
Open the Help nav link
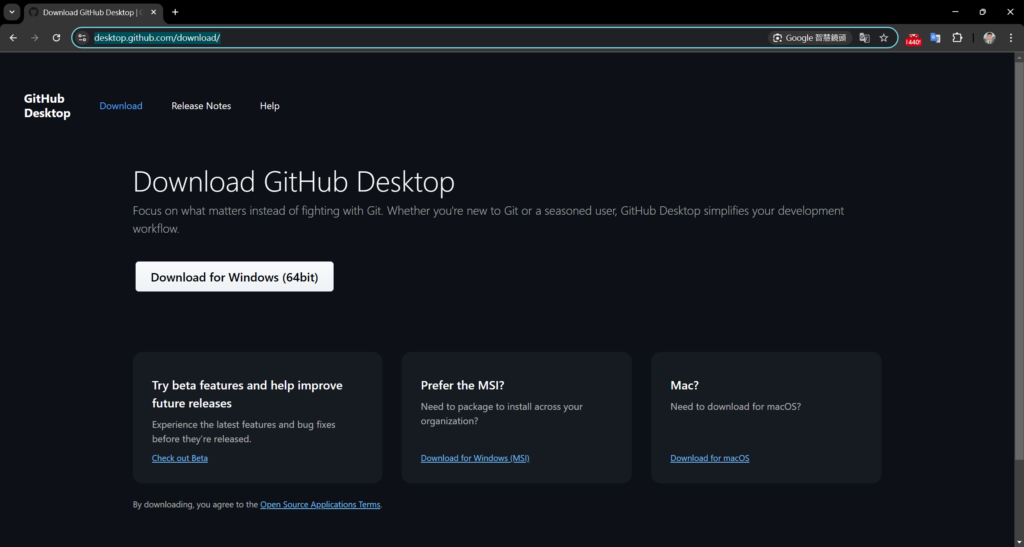point(270,106)
